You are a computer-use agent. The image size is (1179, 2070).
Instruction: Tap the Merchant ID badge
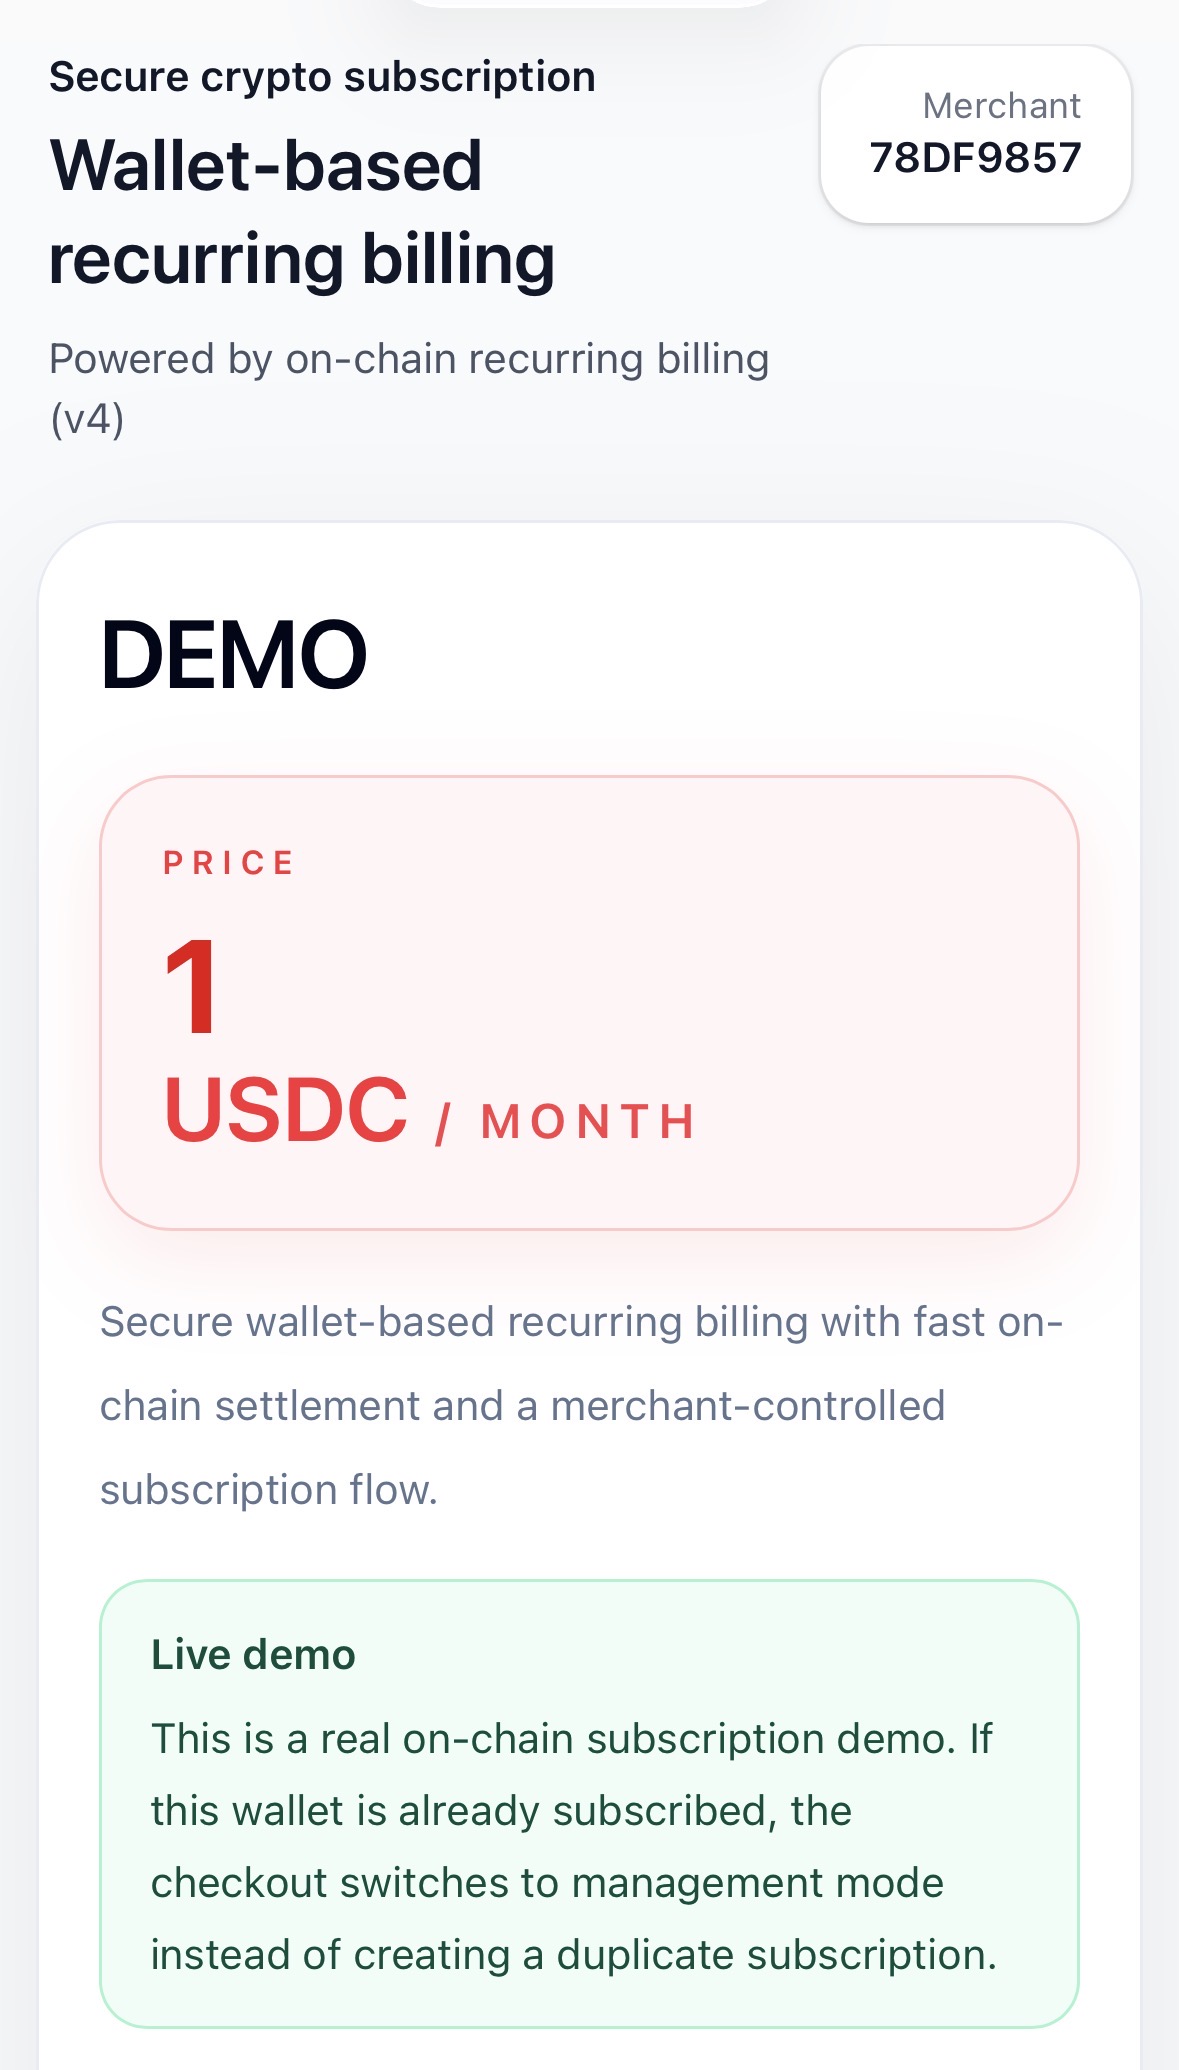[x=975, y=134]
